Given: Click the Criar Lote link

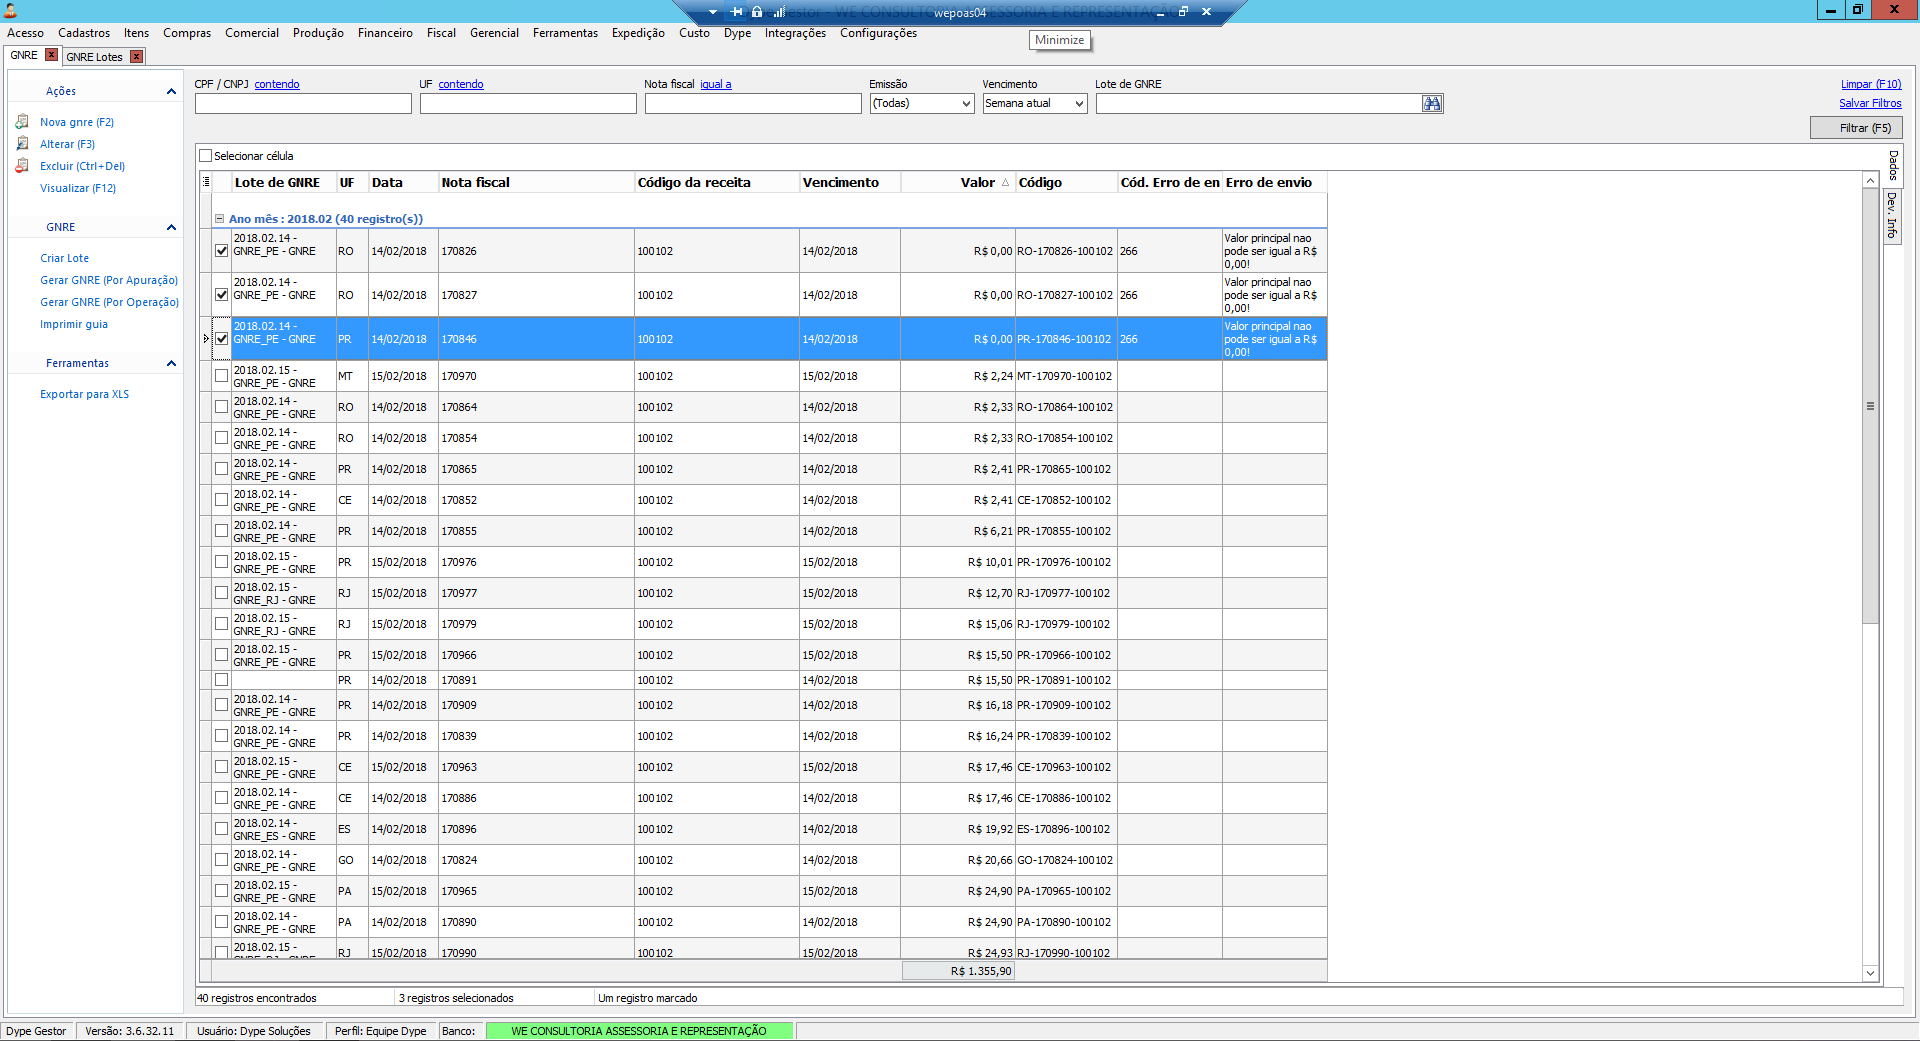Looking at the screenshot, I should point(64,258).
